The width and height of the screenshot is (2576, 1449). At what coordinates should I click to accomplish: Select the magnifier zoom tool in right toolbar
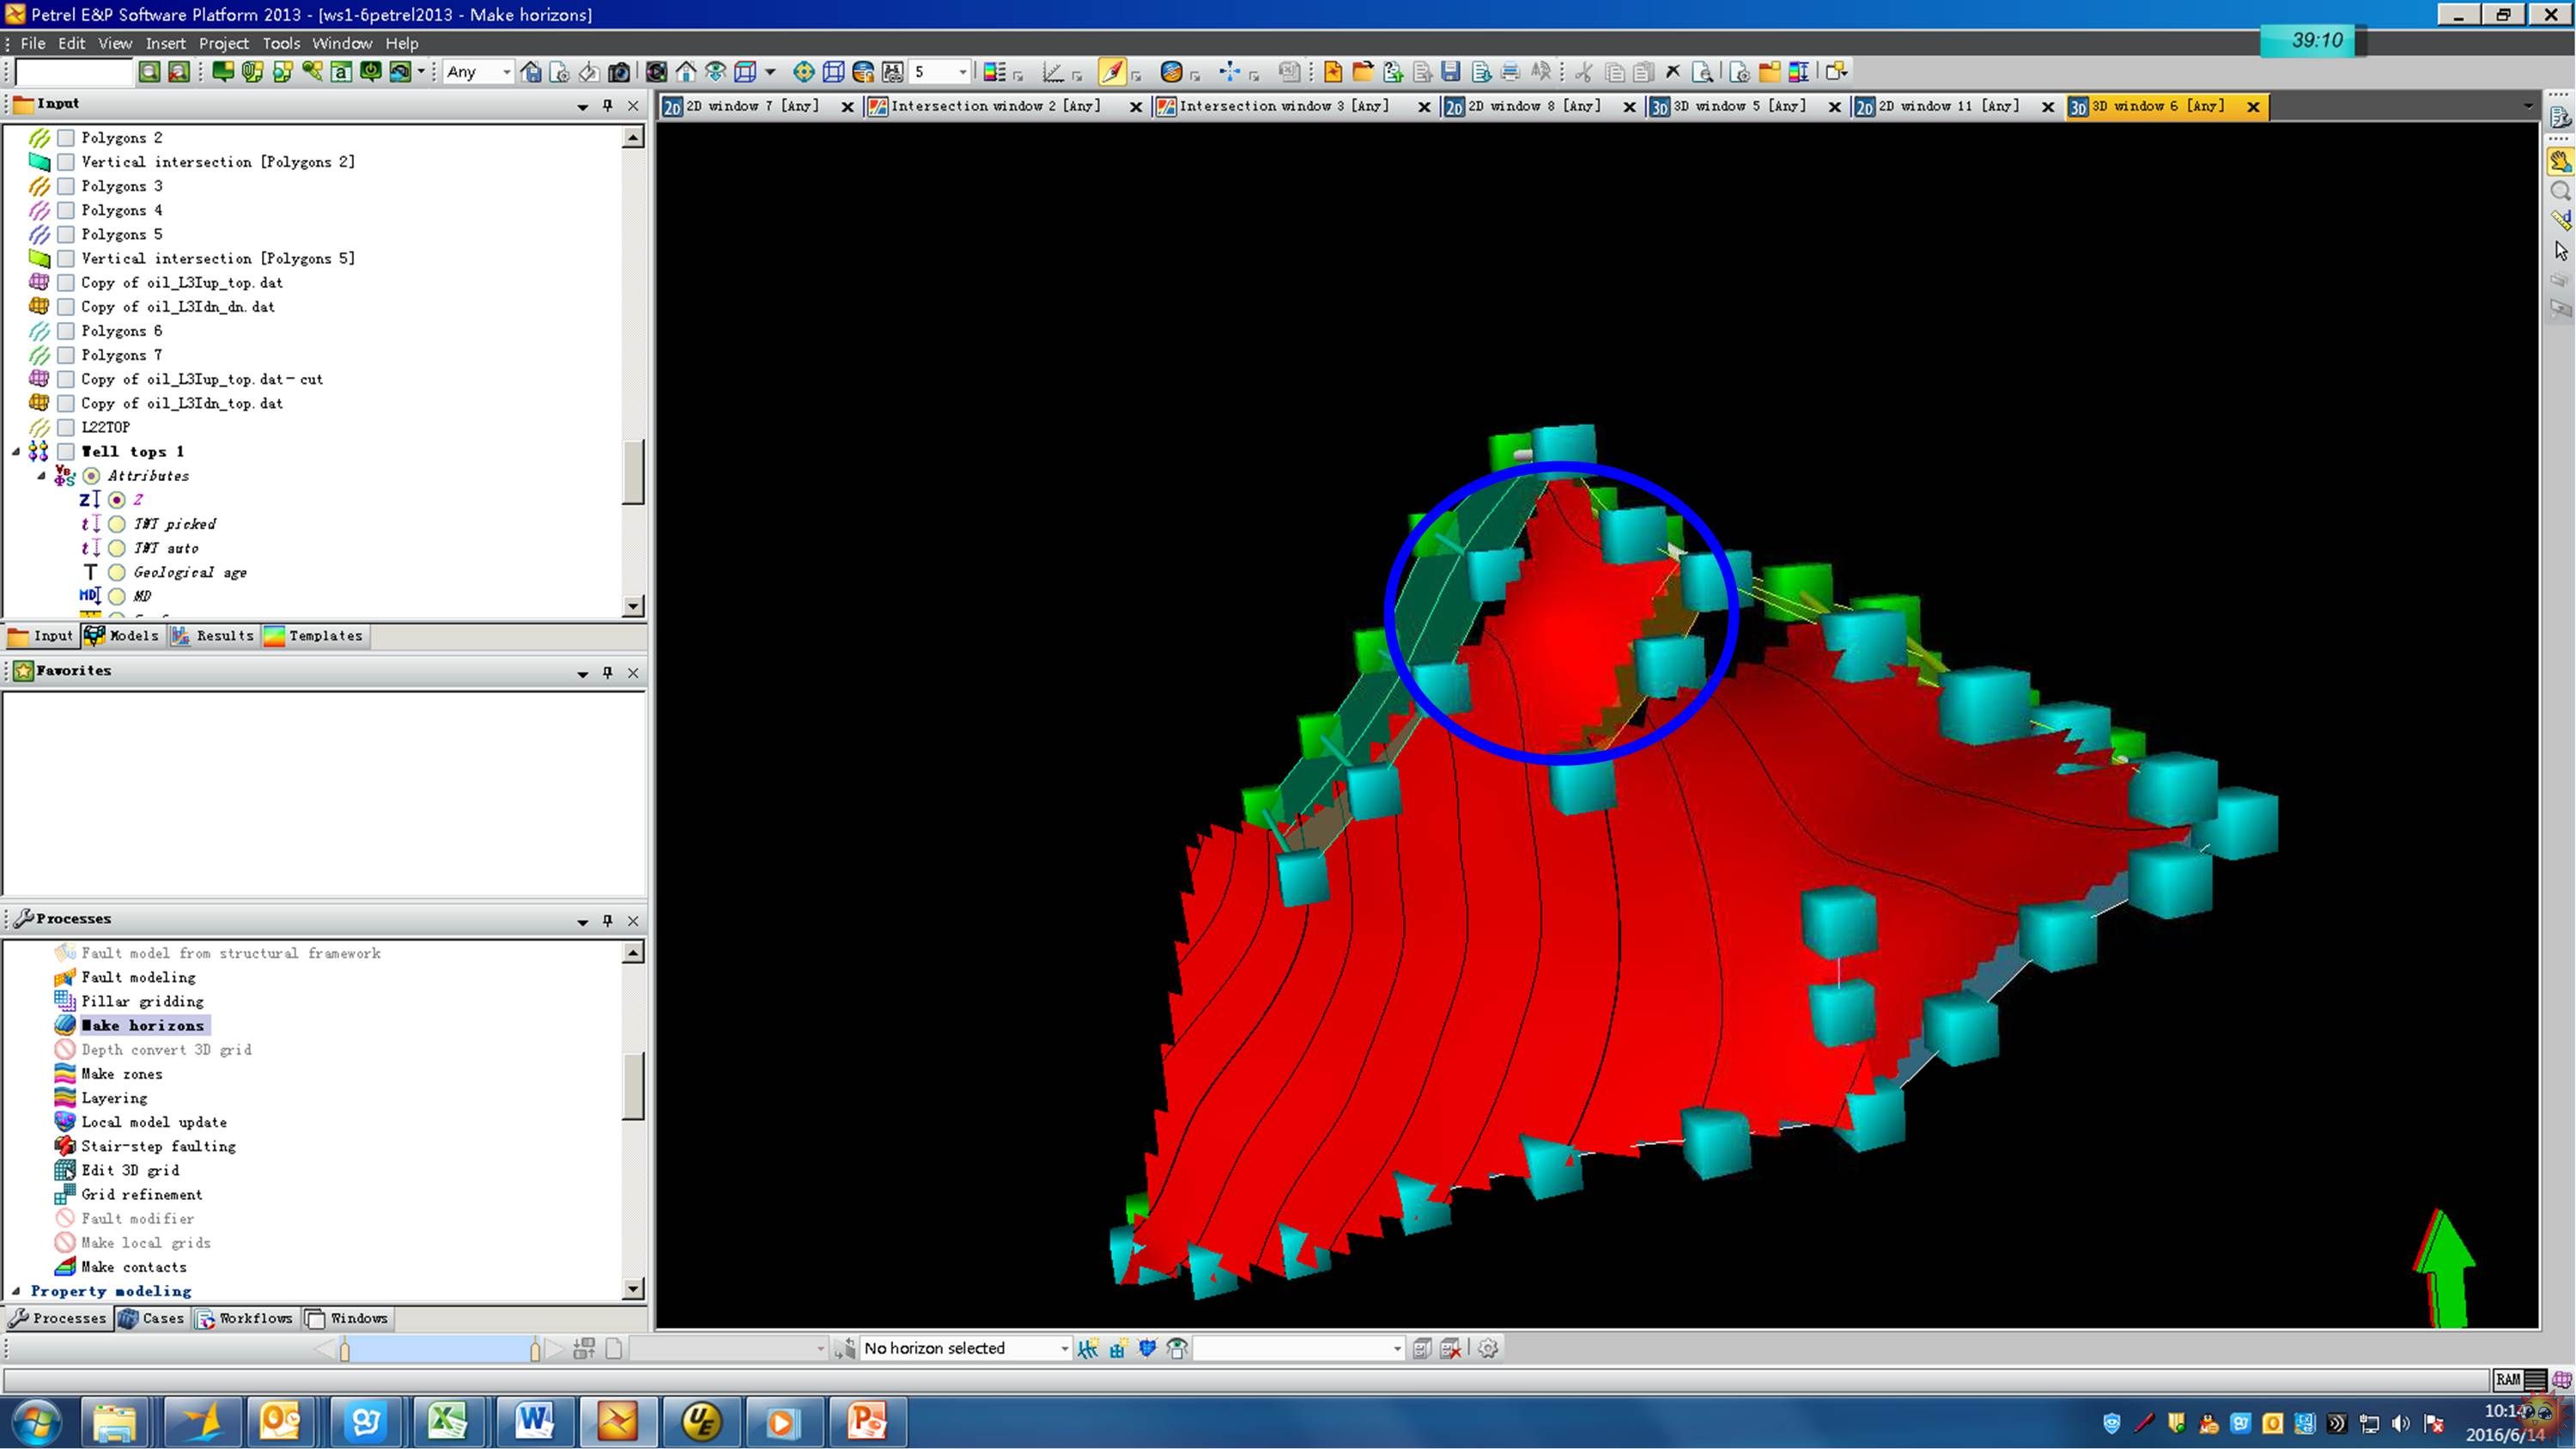click(x=2560, y=191)
